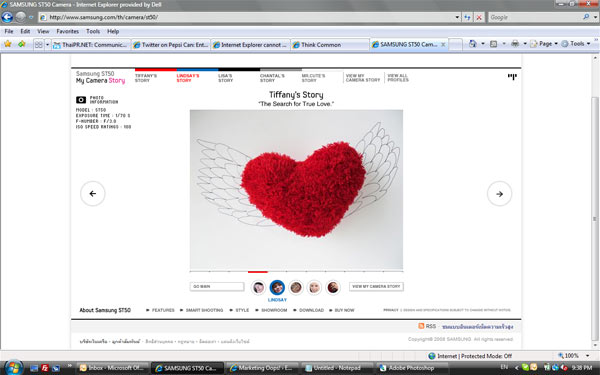
Task: Open the Tools menu in menu bar
Action: (x=93, y=31)
